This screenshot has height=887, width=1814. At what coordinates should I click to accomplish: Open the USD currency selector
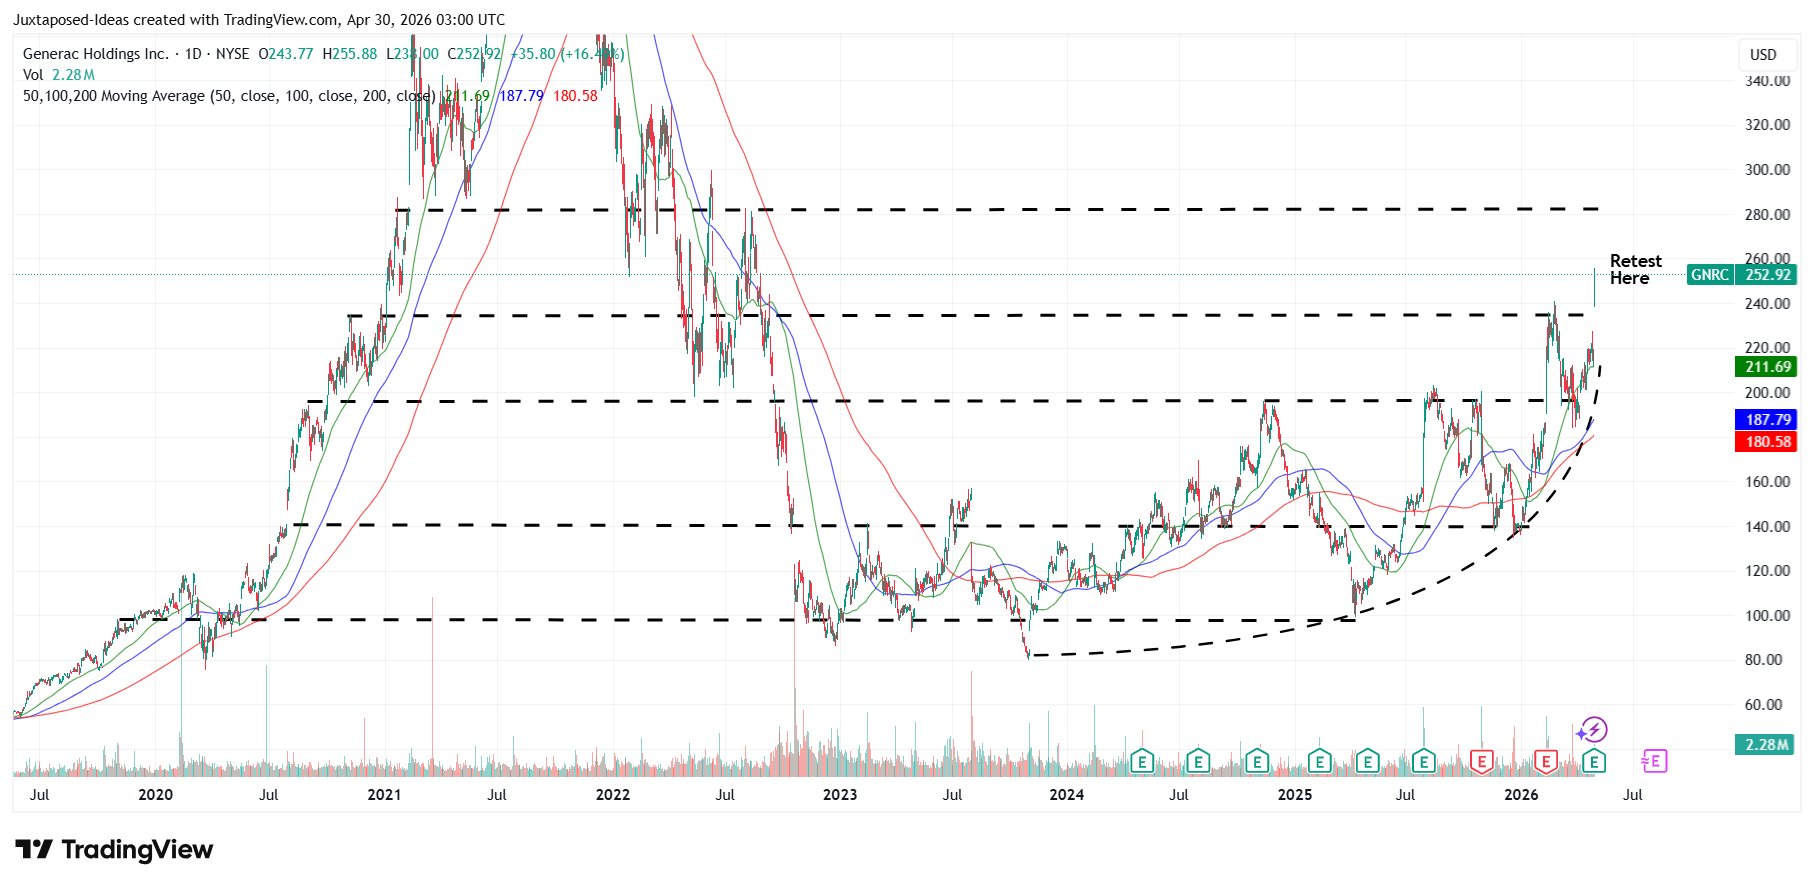coord(1763,55)
